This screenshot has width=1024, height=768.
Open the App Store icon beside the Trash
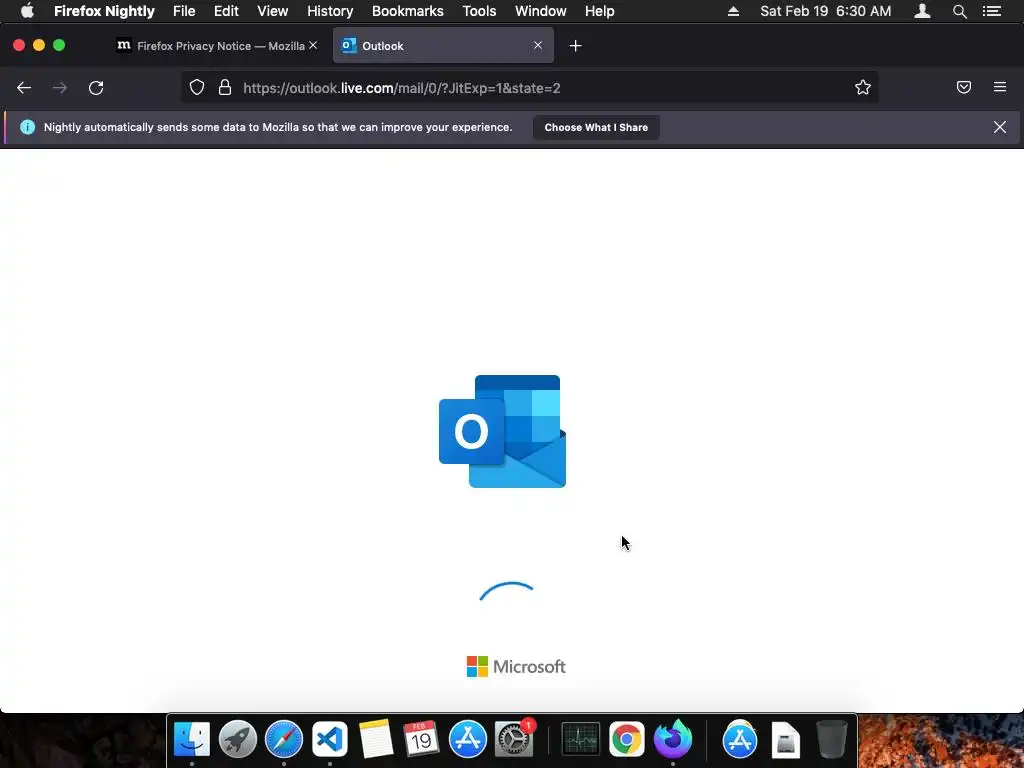740,739
